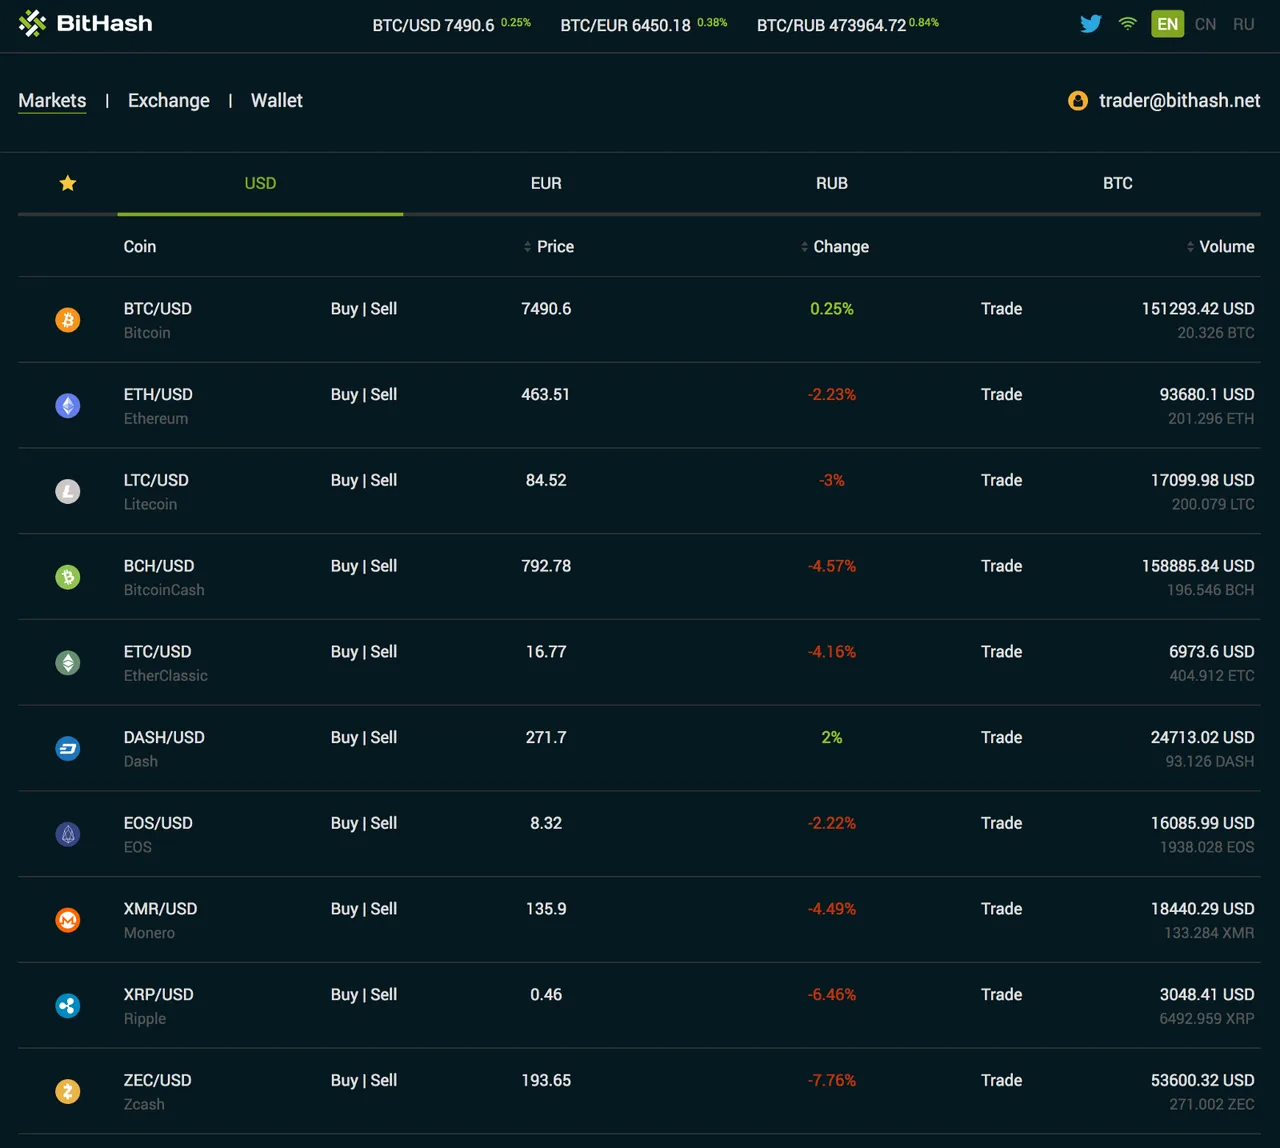Select the RUB market tab
The height and width of the screenshot is (1148, 1280).
[832, 183]
